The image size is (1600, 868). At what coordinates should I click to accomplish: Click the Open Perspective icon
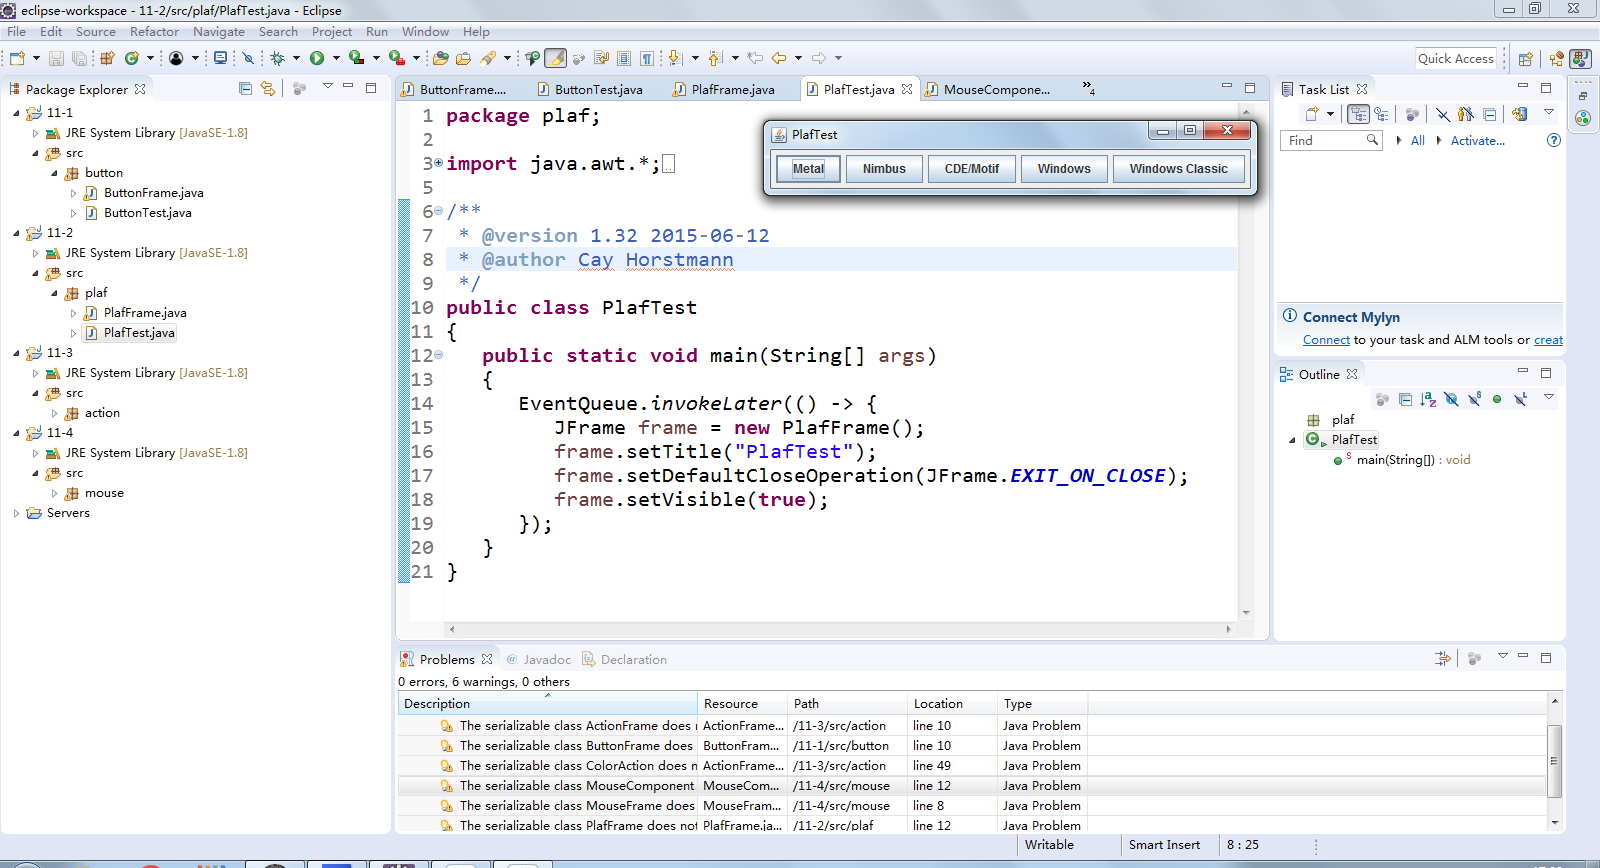[x=1525, y=59]
